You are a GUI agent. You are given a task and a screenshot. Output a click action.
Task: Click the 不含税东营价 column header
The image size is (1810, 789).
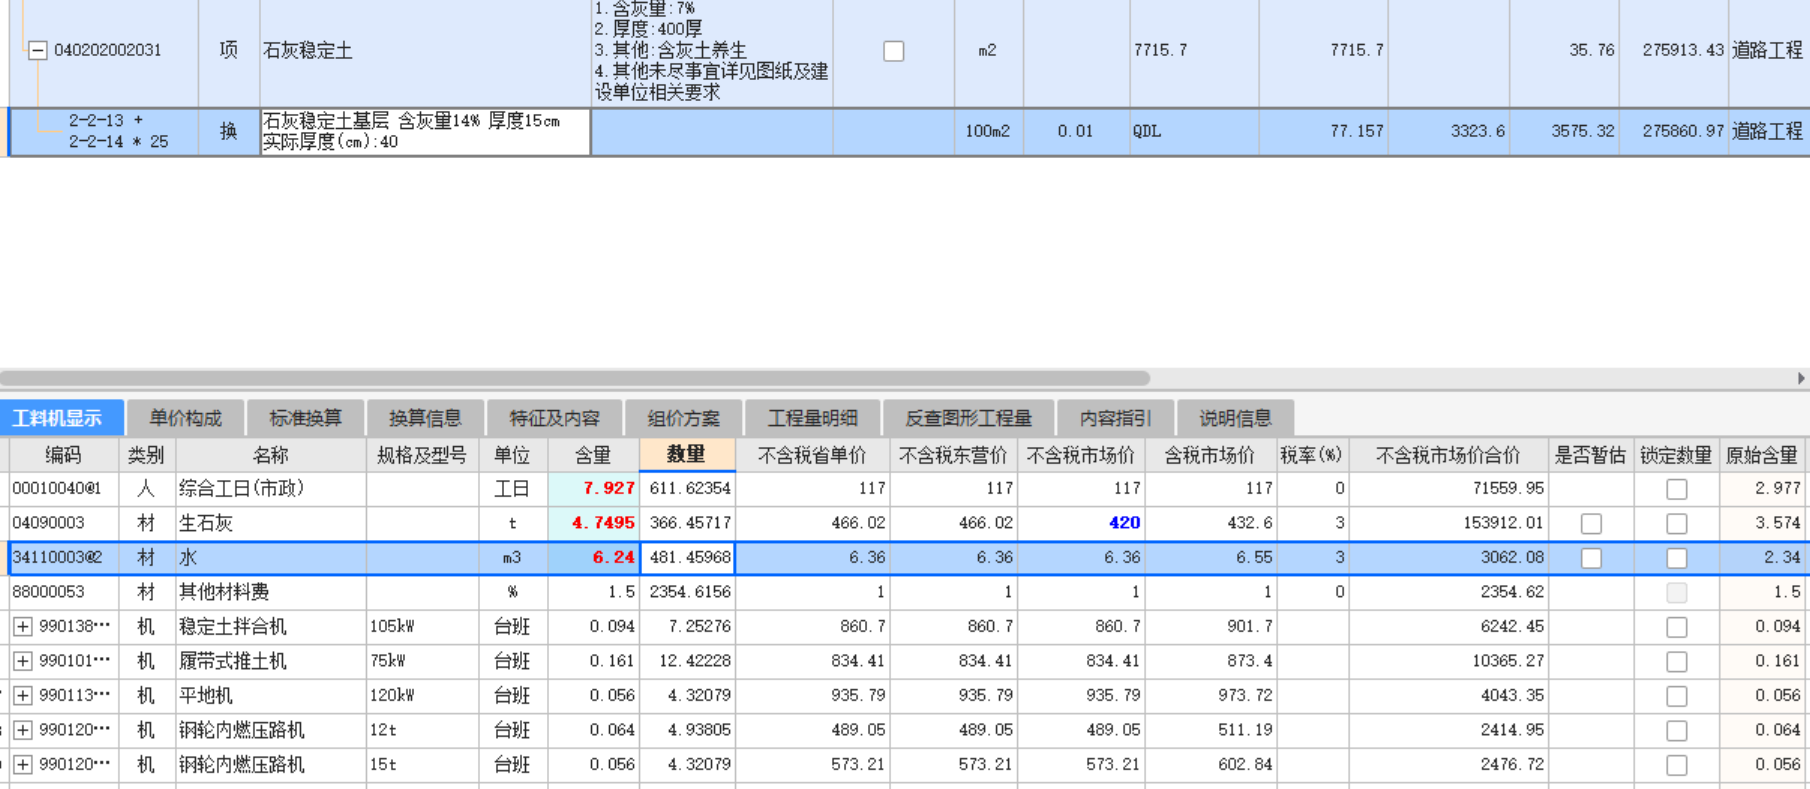[x=953, y=455]
